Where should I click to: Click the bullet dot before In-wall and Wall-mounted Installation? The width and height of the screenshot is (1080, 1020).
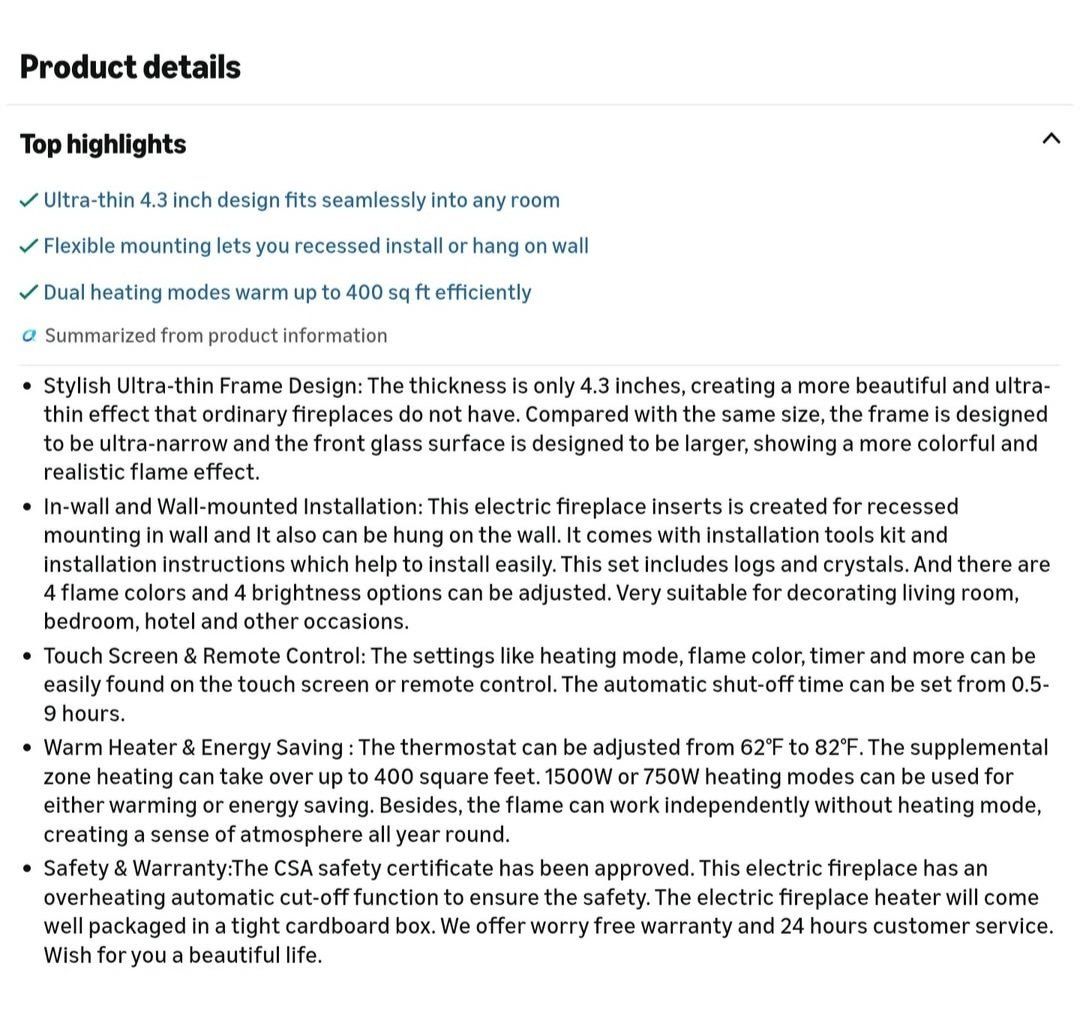point(27,508)
